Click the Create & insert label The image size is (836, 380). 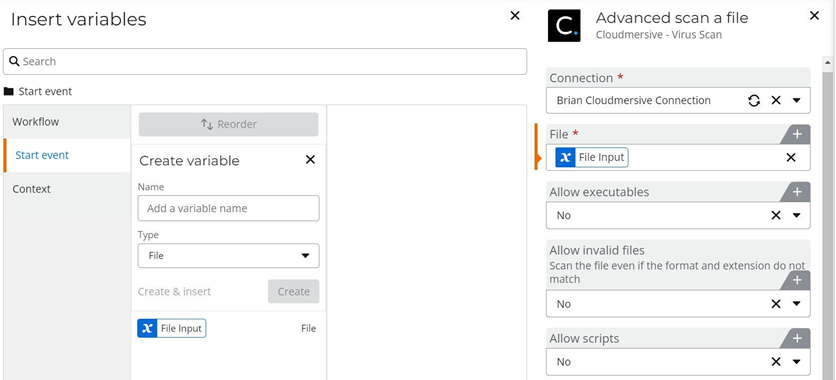[174, 292]
